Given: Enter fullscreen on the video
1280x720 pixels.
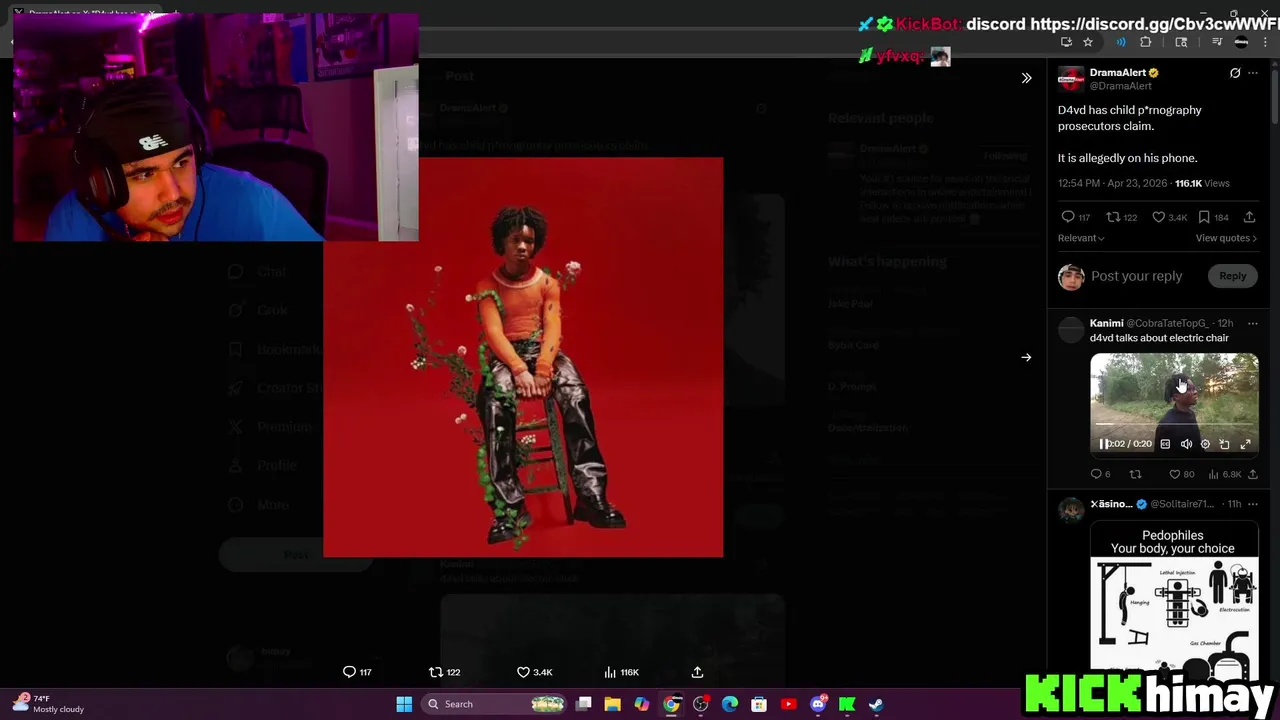Looking at the screenshot, I should pos(1246,444).
